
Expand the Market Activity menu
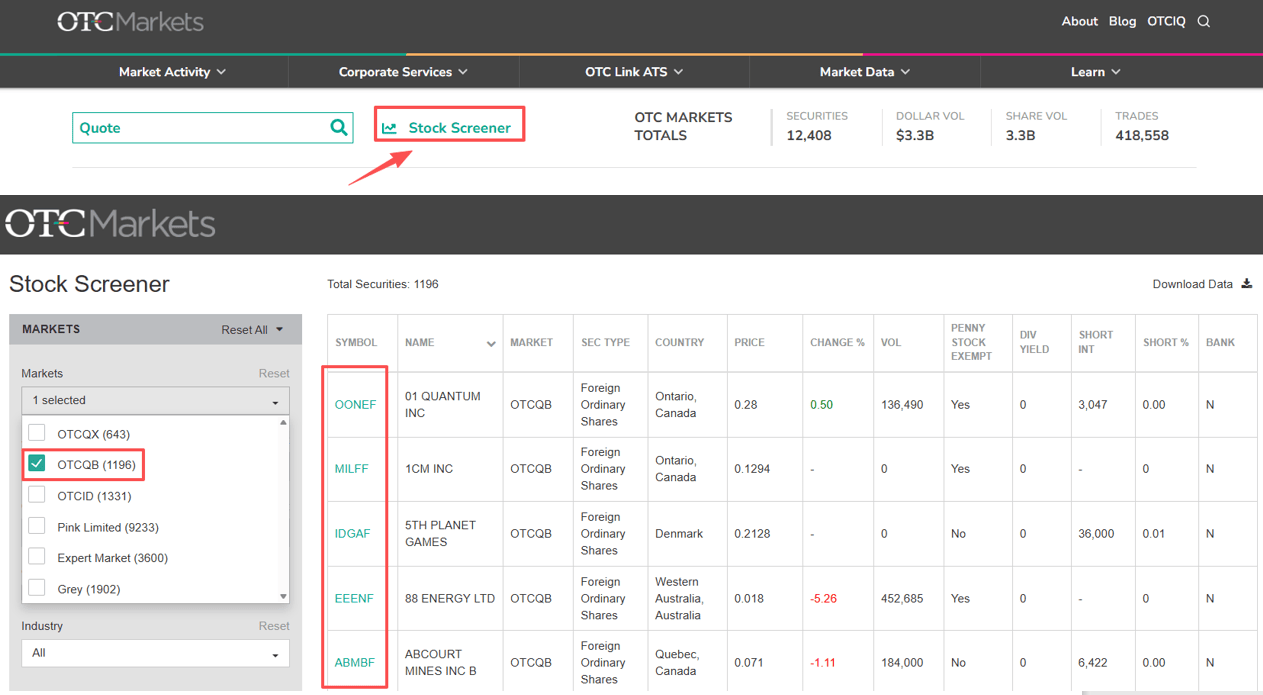point(172,72)
